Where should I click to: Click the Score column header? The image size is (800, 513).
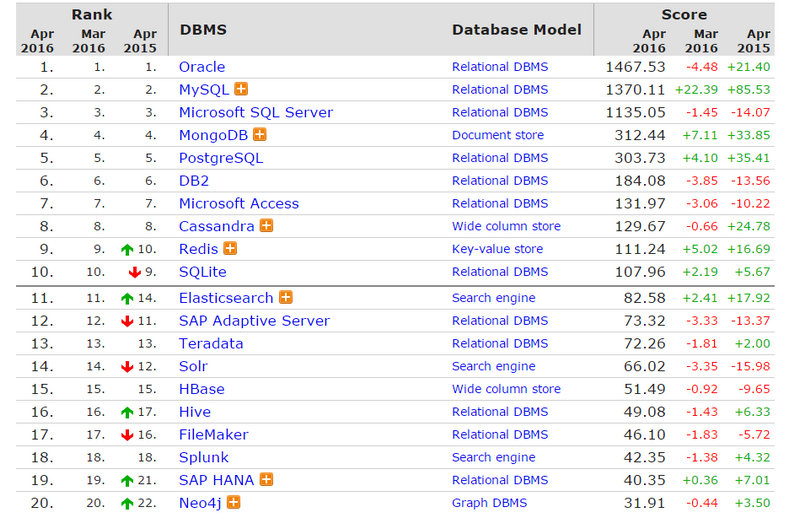tap(684, 14)
